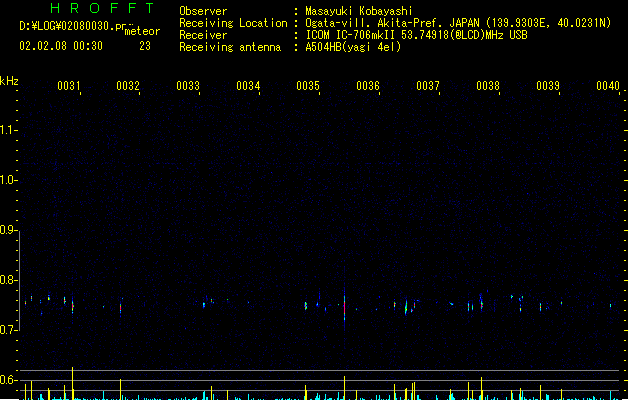Click the meteor count label
The height and width of the screenshot is (400, 629).
tap(142, 31)
